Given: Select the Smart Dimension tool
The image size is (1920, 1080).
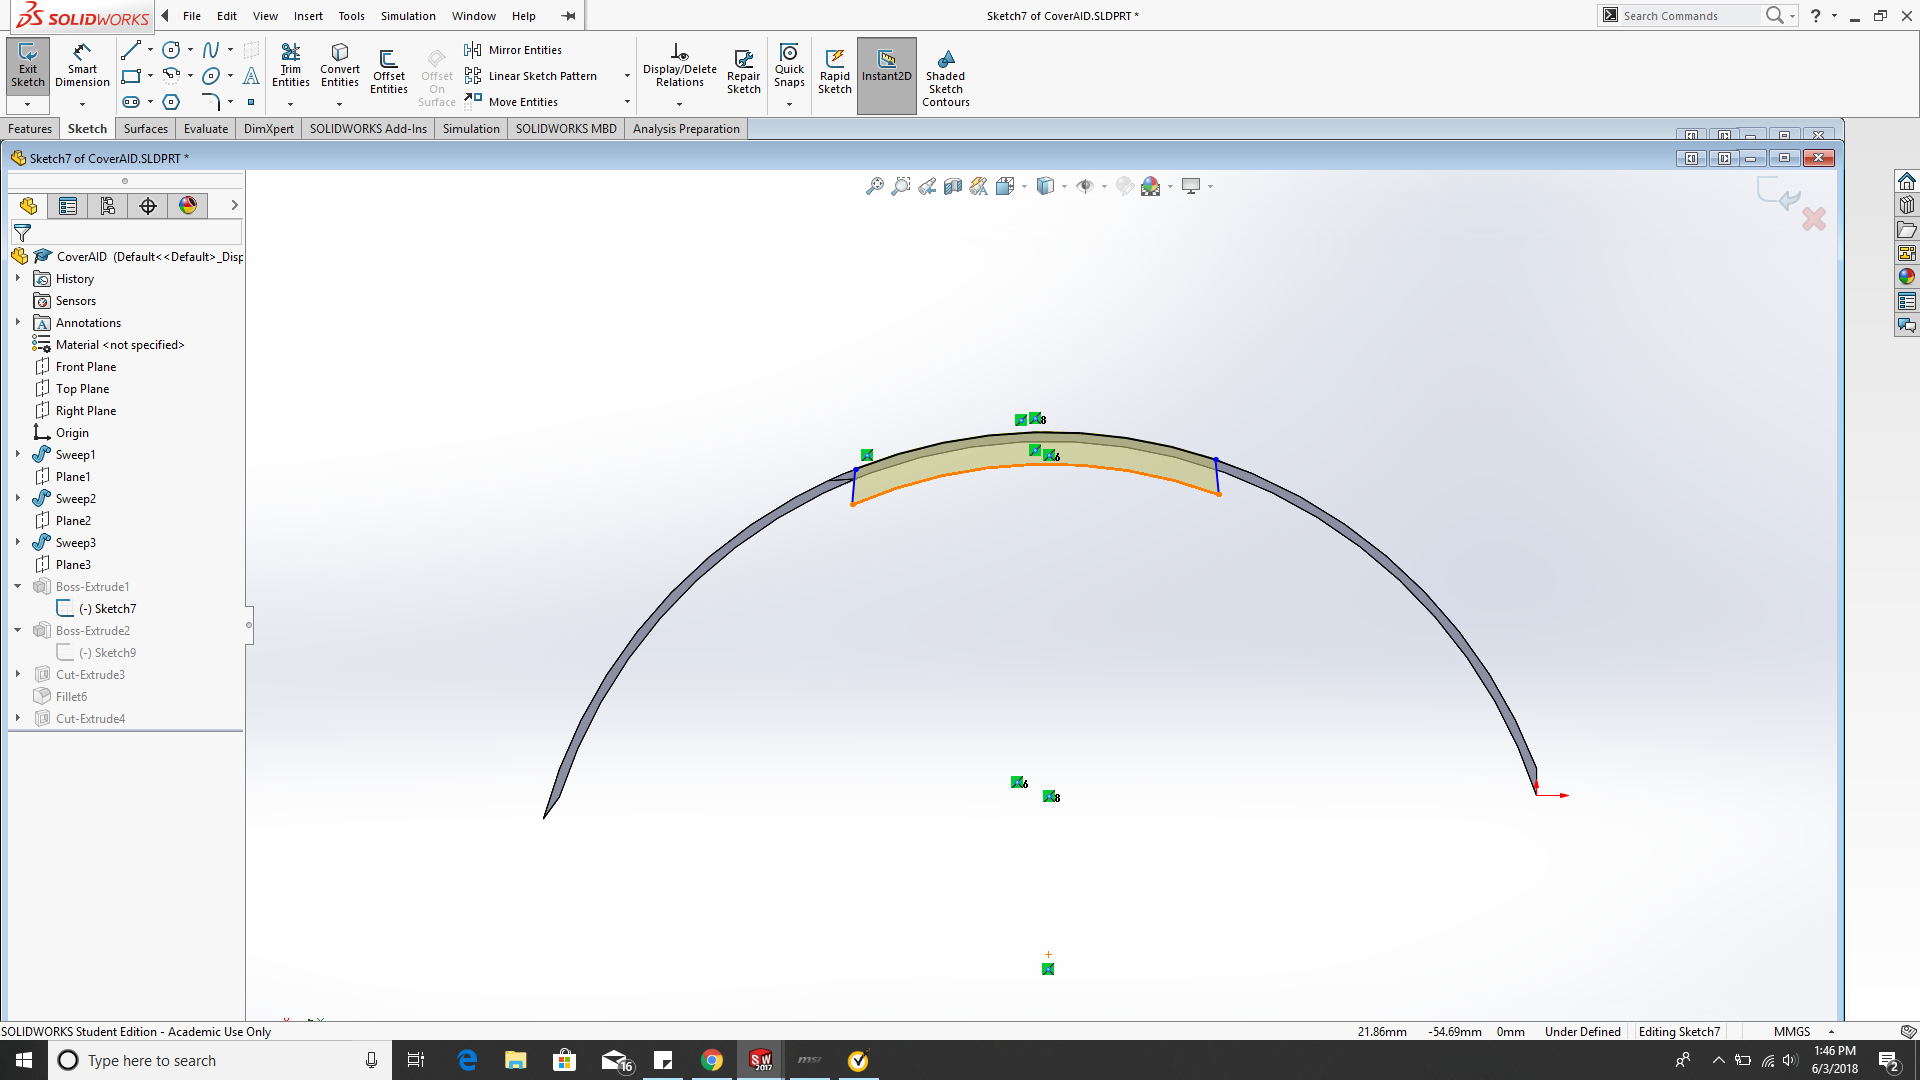Looking at the screenshot, I should (82, 66).
